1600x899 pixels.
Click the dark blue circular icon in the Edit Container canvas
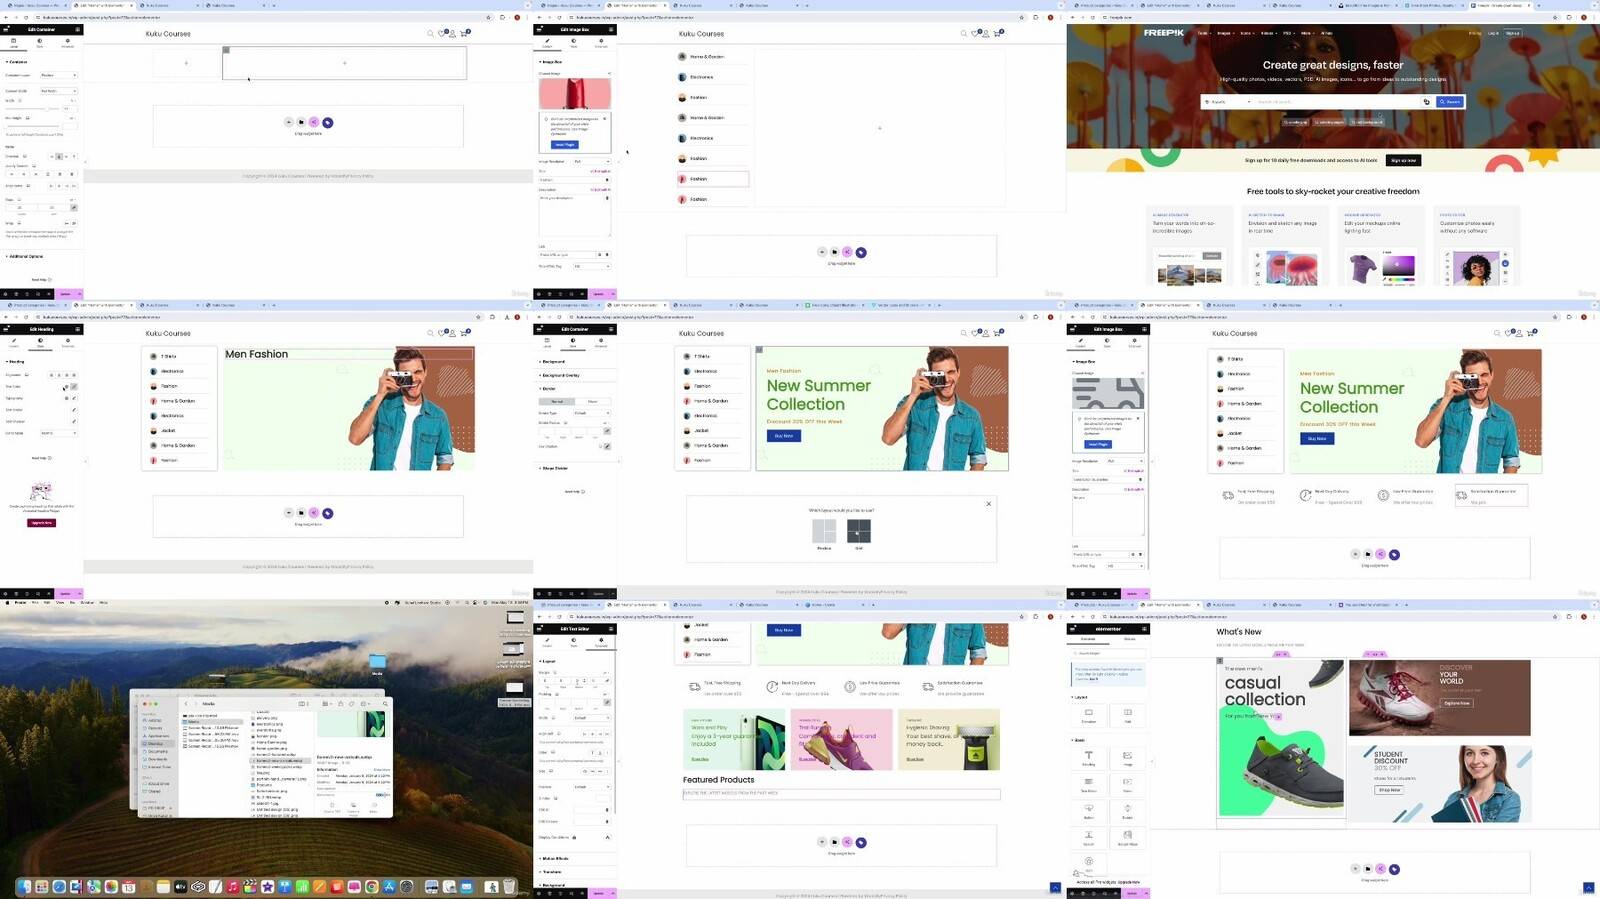click(x=328, y=122)
